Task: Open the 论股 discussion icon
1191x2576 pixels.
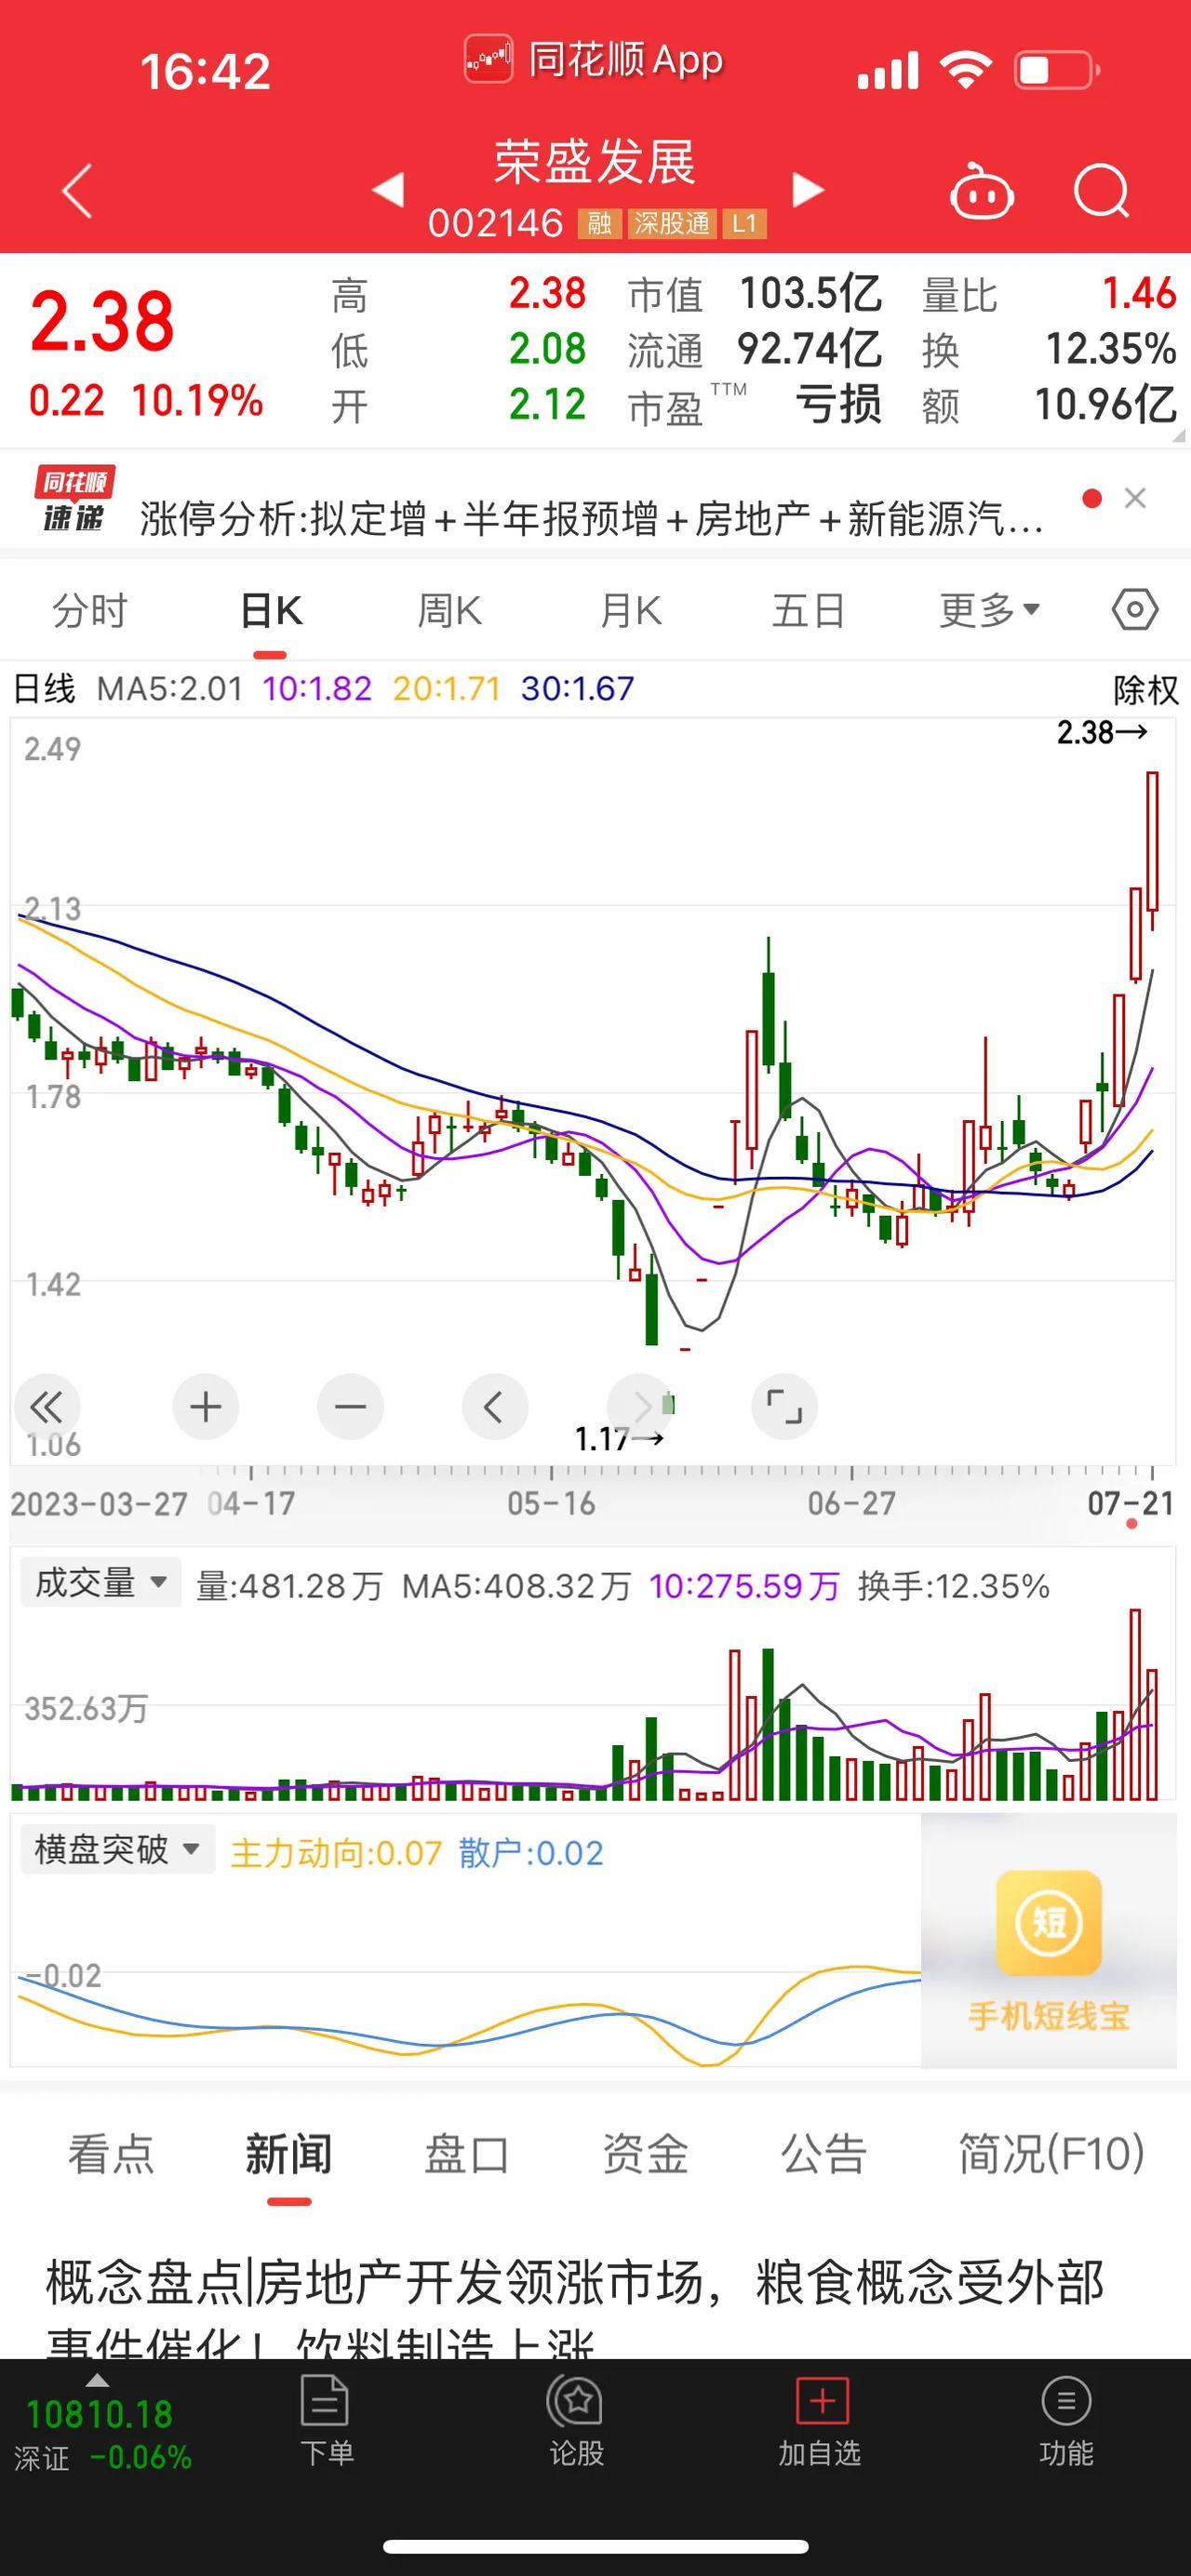Action: pos(576,2421)
